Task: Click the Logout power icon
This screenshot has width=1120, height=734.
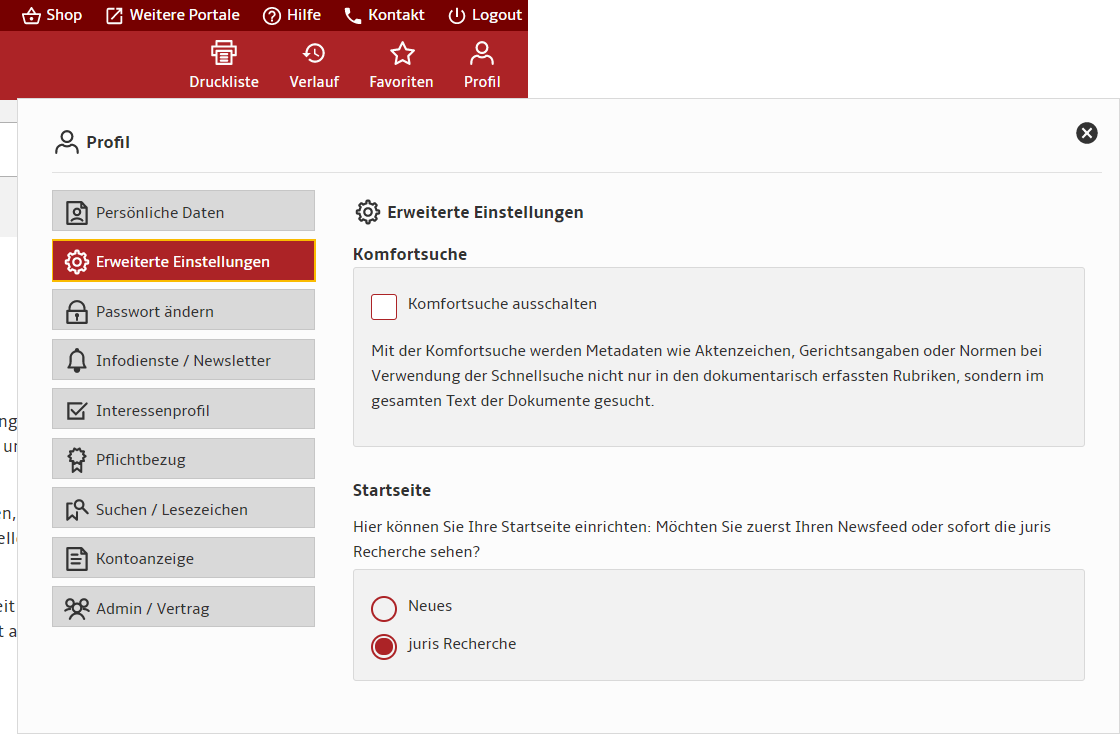Action: (x=457, y=15)
